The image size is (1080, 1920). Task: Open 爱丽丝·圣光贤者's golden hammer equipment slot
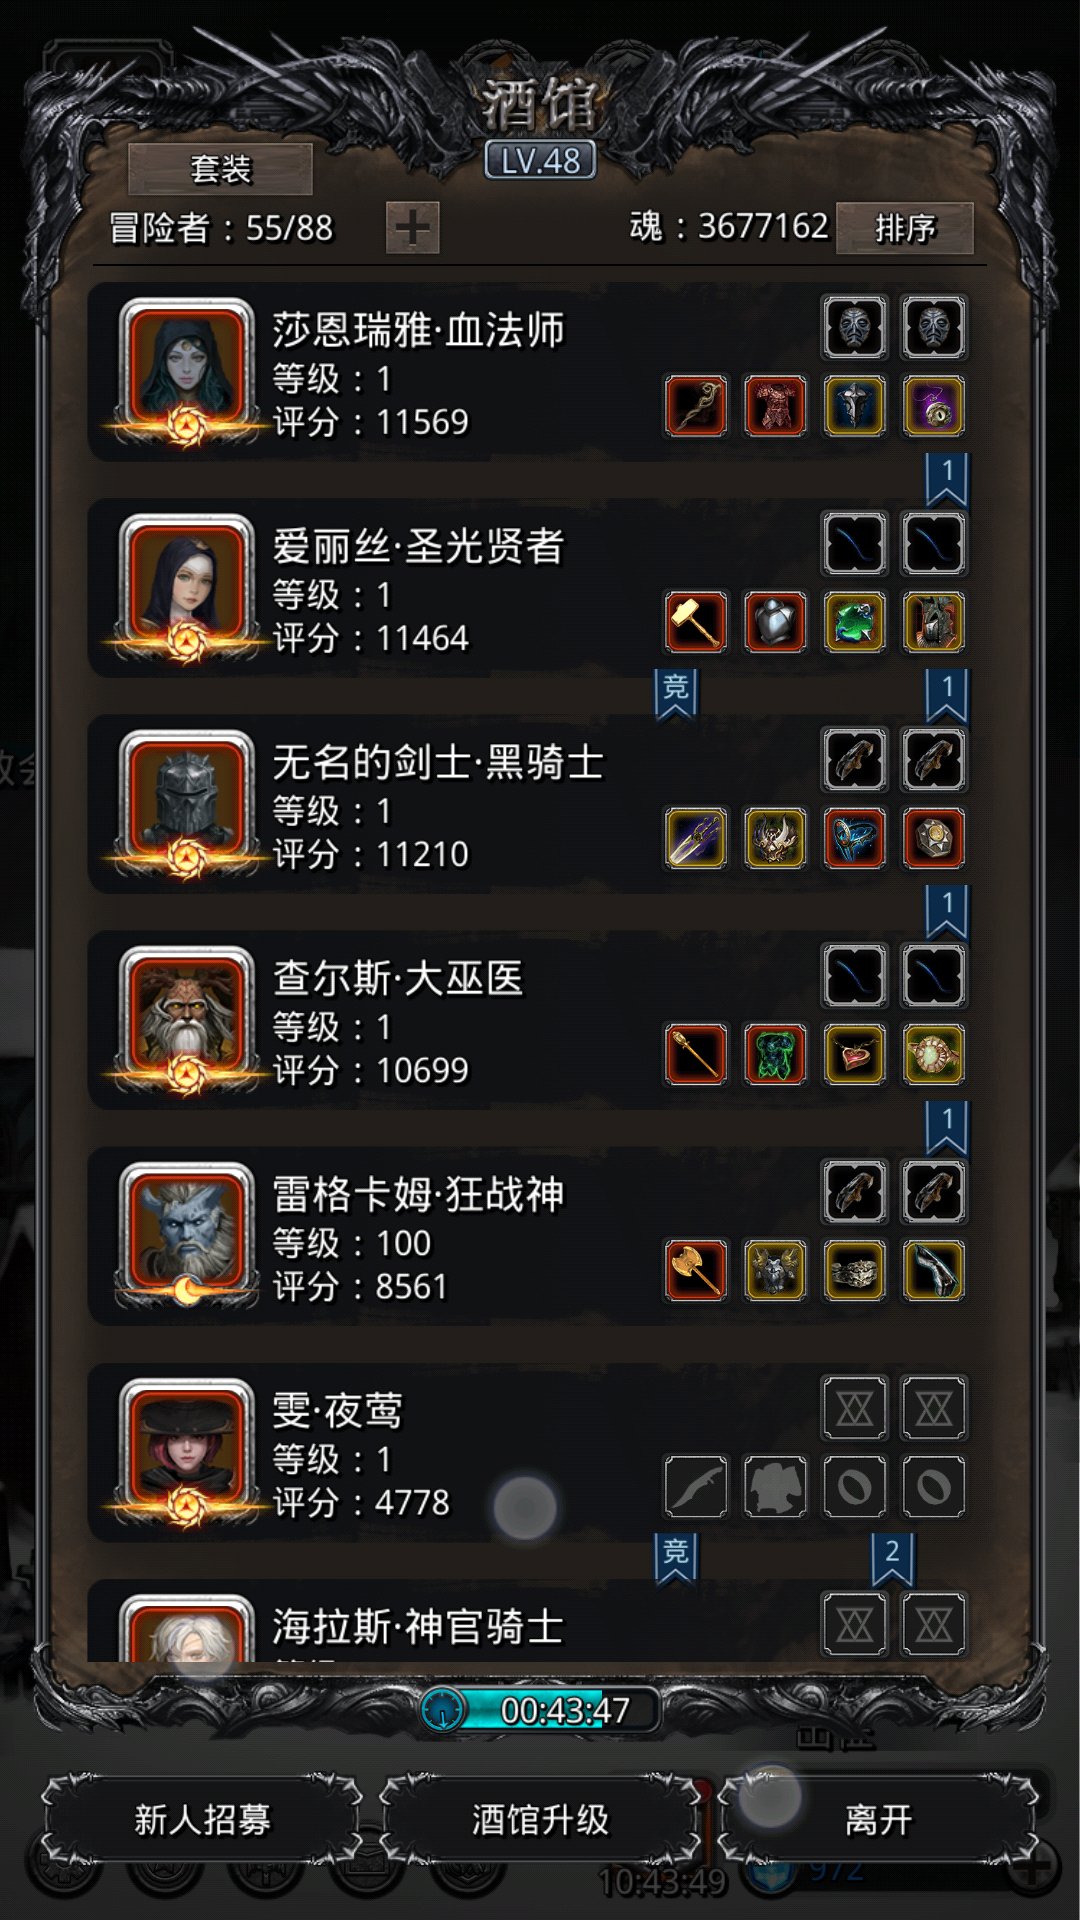point(696,622)
